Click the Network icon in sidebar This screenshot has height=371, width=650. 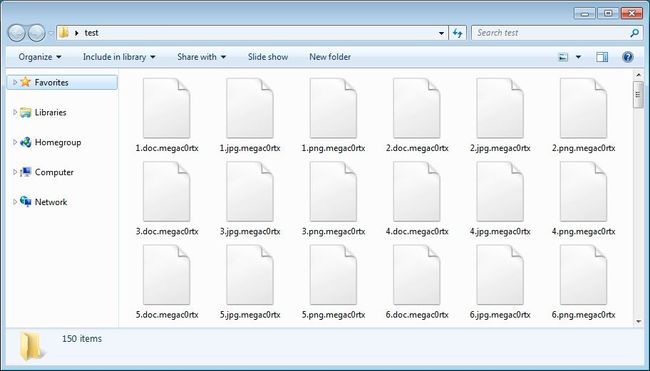point(26,201)
